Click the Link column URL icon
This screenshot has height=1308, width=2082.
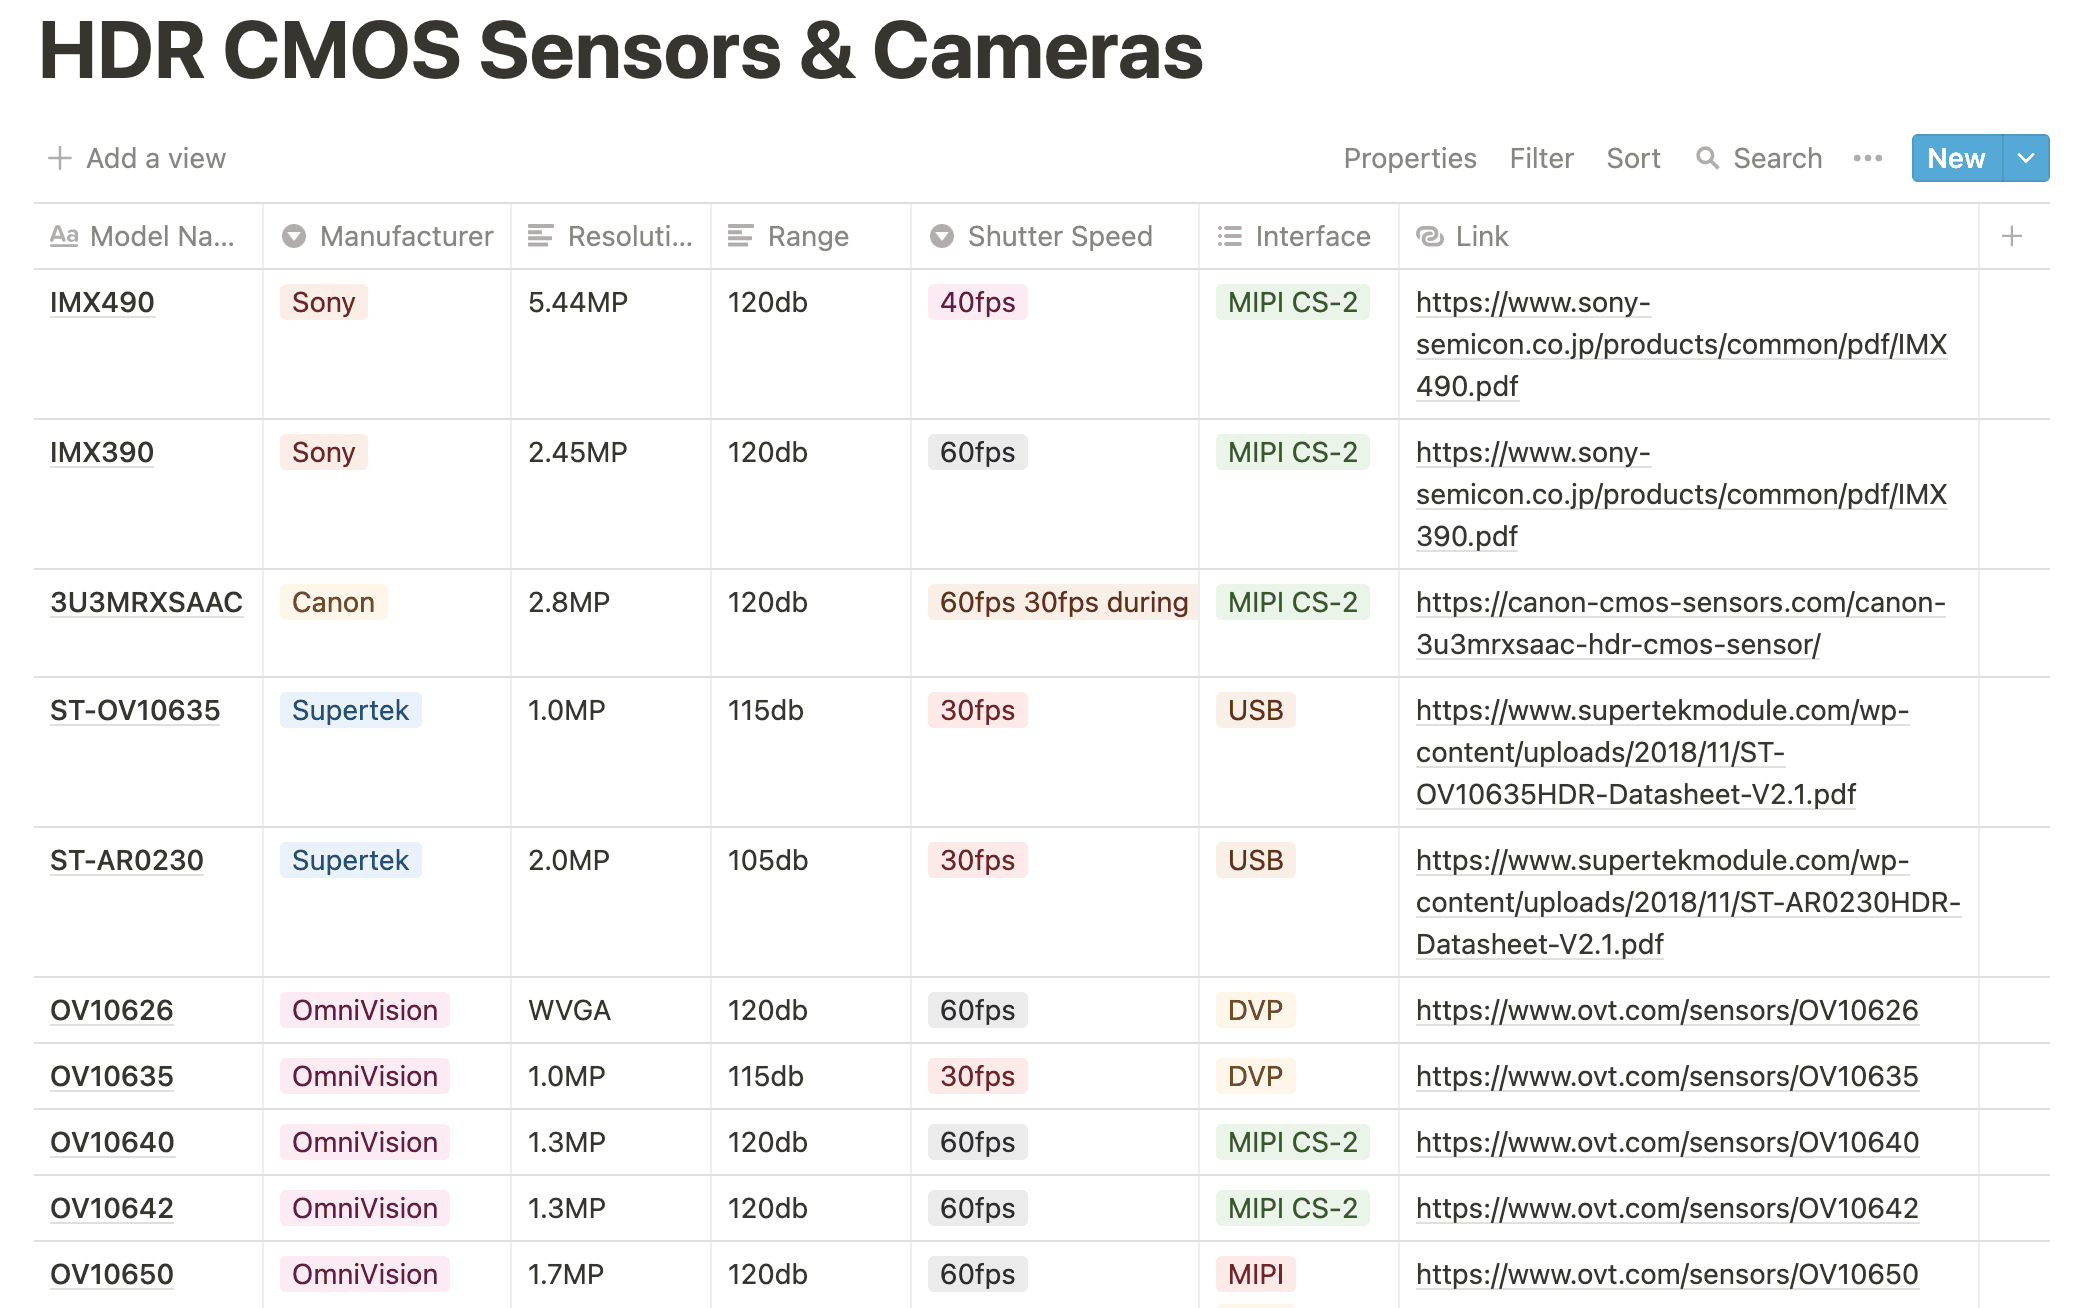[1430, 236]
